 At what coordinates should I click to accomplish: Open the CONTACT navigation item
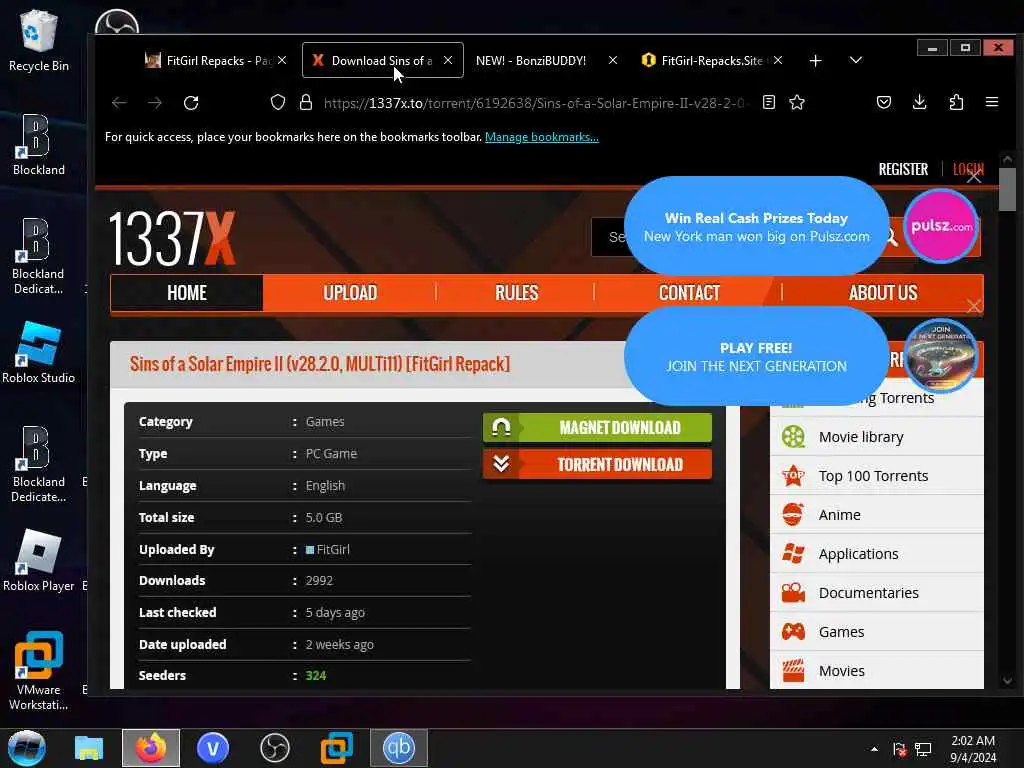tap(689, 293)
